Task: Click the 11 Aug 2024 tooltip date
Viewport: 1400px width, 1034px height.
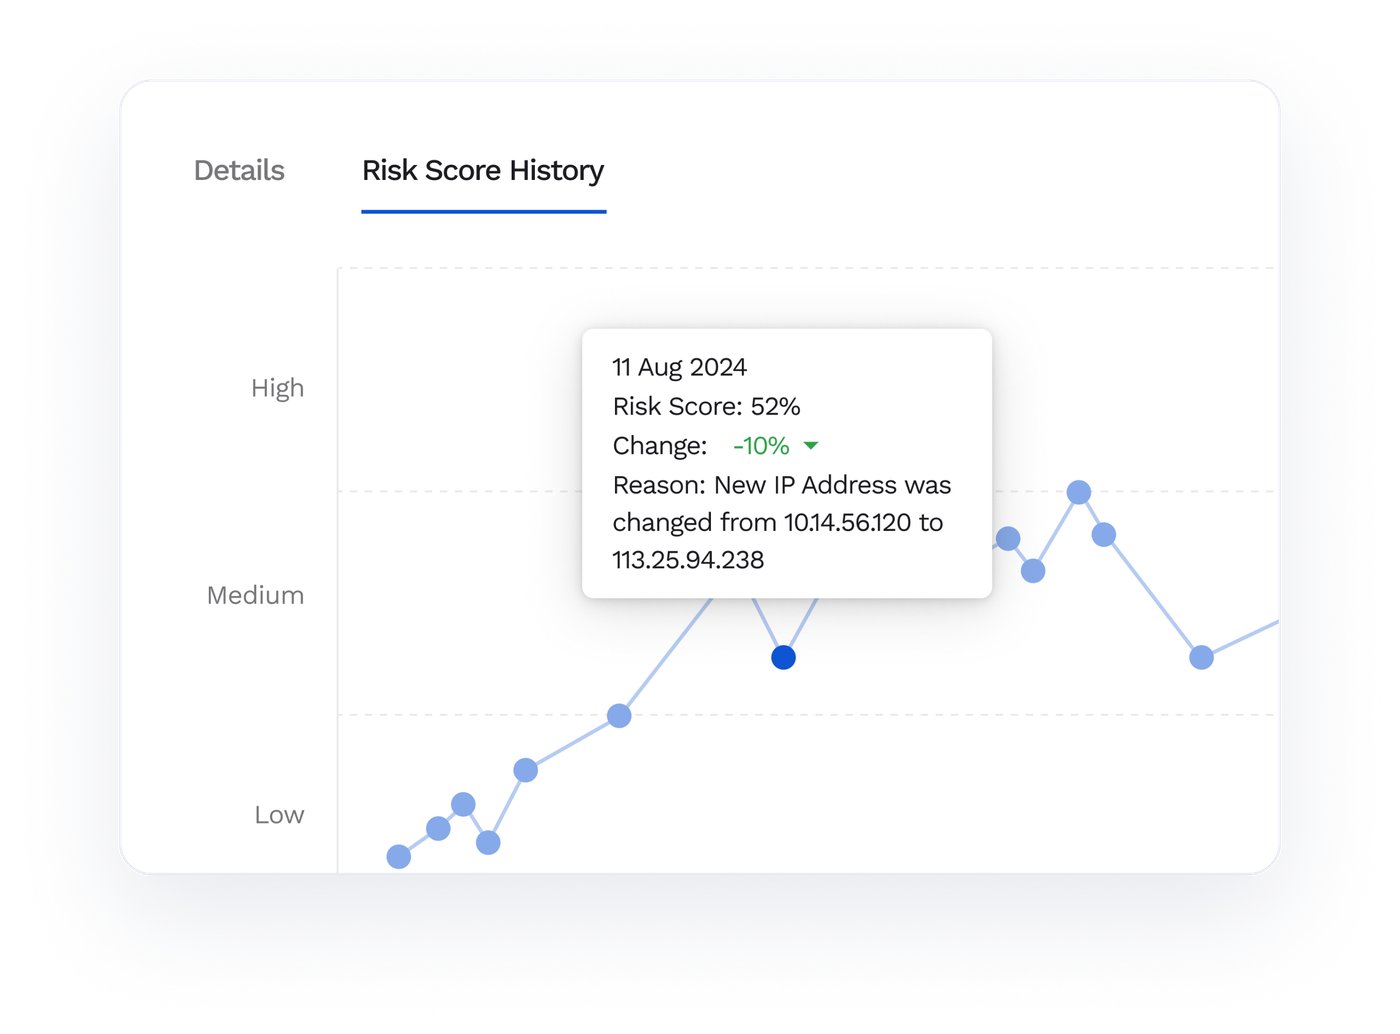Action: coord(680,367)
